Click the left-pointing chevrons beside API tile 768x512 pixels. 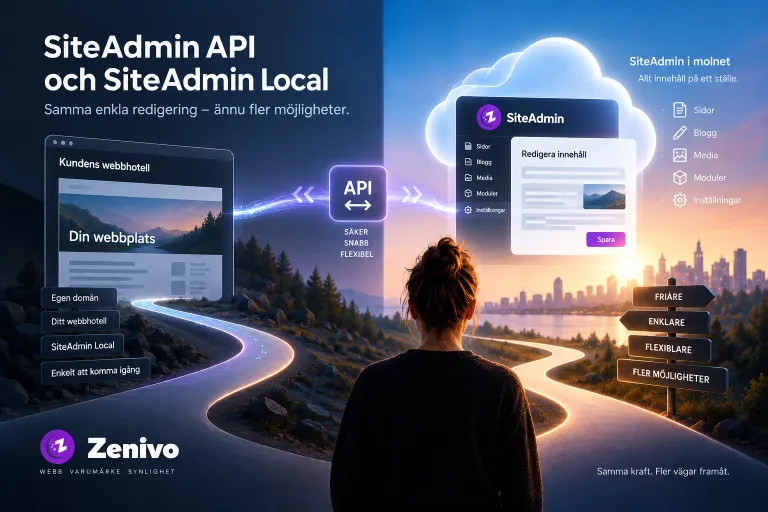[304, 195]
